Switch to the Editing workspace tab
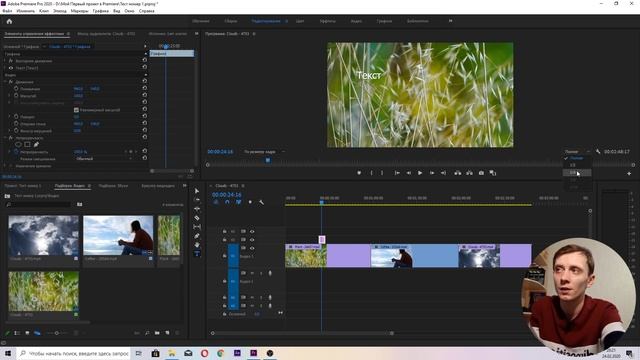 (266, 21)
